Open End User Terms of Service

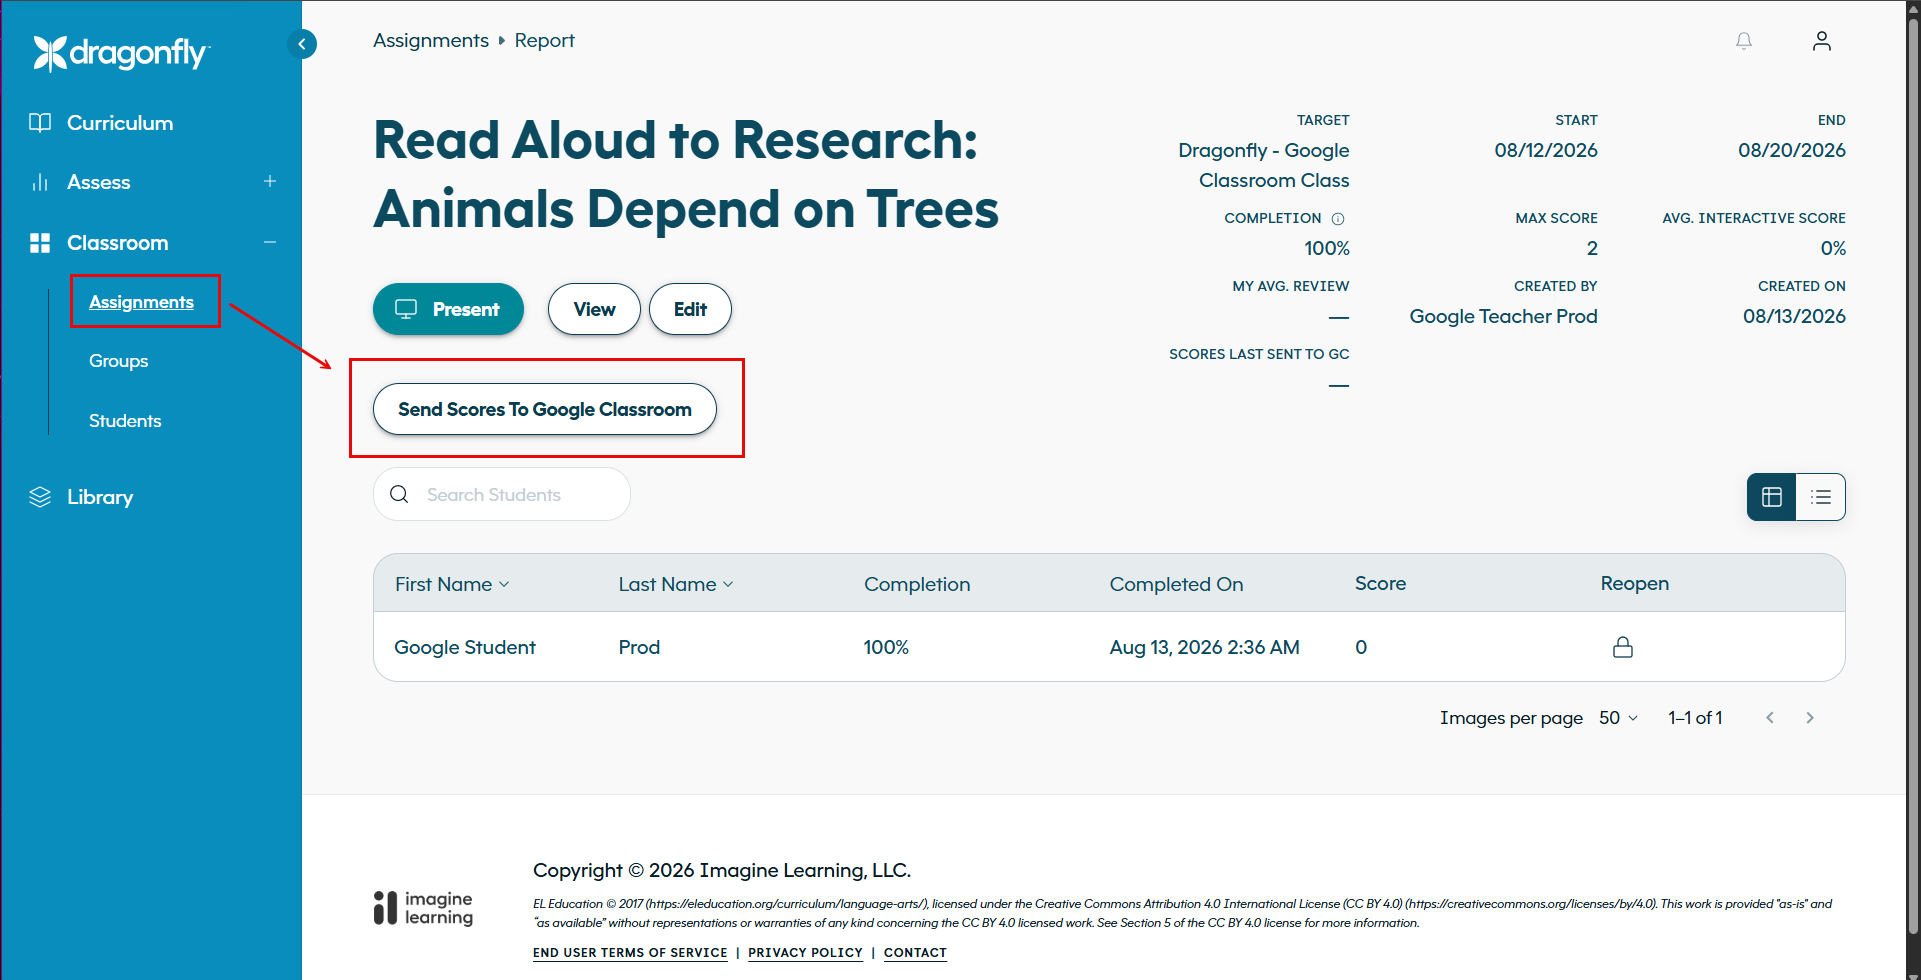point(630,953)
